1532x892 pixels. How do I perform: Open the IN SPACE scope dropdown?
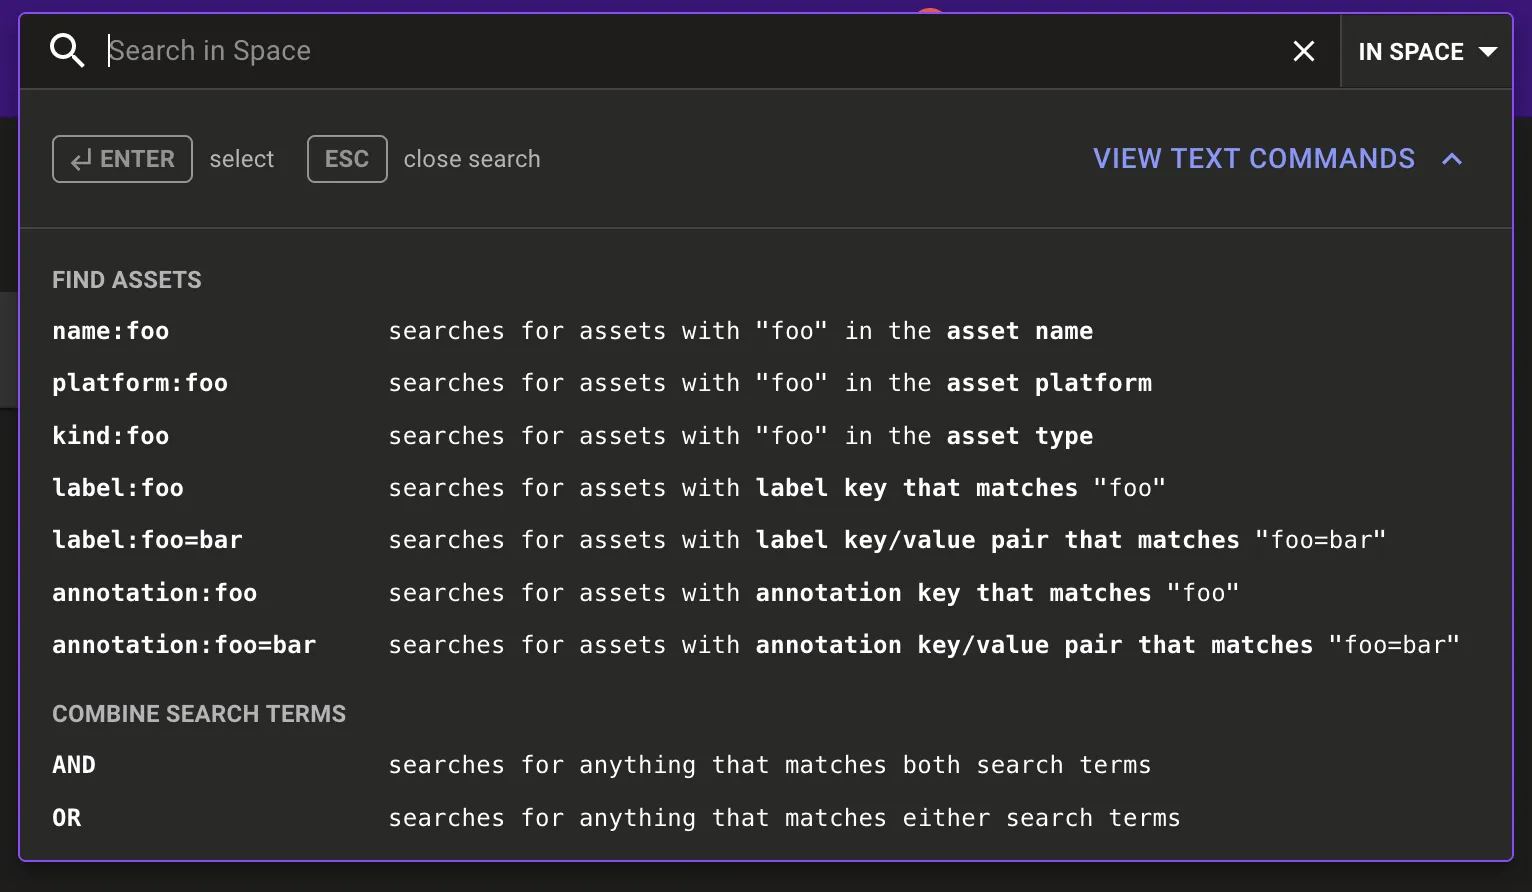pos(1427,51)
